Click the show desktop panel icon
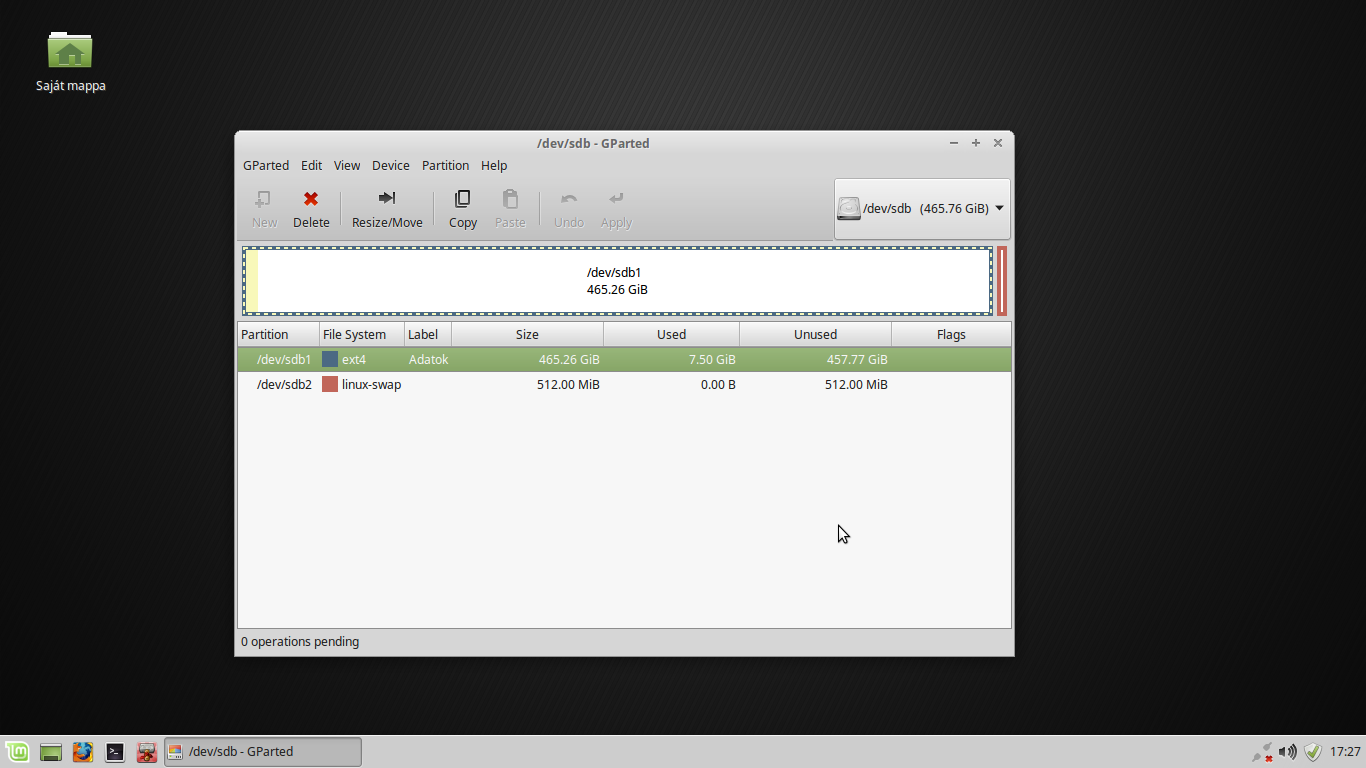The height and width of the screenshot is (768, 1366). tap(51, 752)
